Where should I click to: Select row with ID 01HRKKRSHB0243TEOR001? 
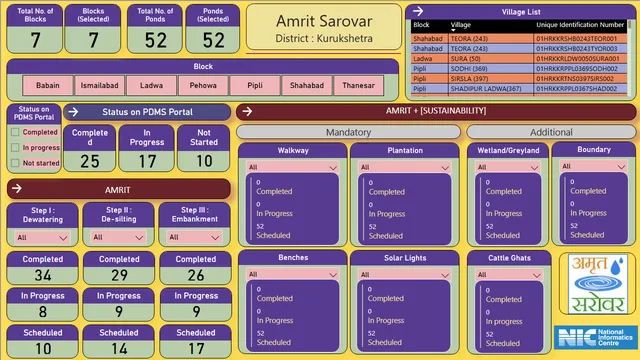[x=519, y=39]
